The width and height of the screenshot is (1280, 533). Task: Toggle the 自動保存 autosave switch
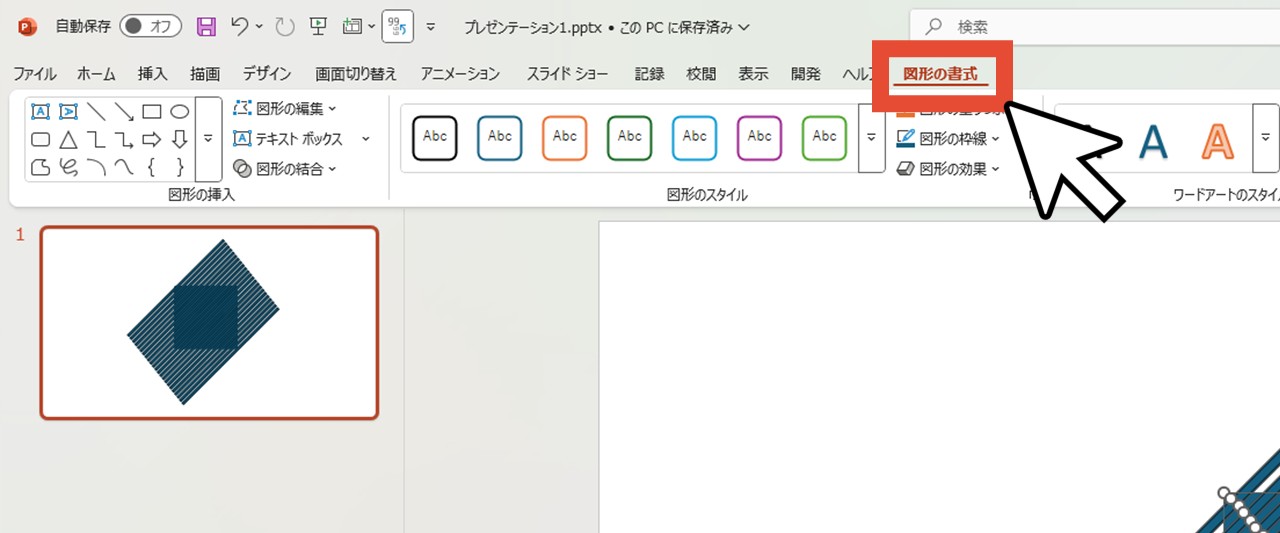point(149,27)
